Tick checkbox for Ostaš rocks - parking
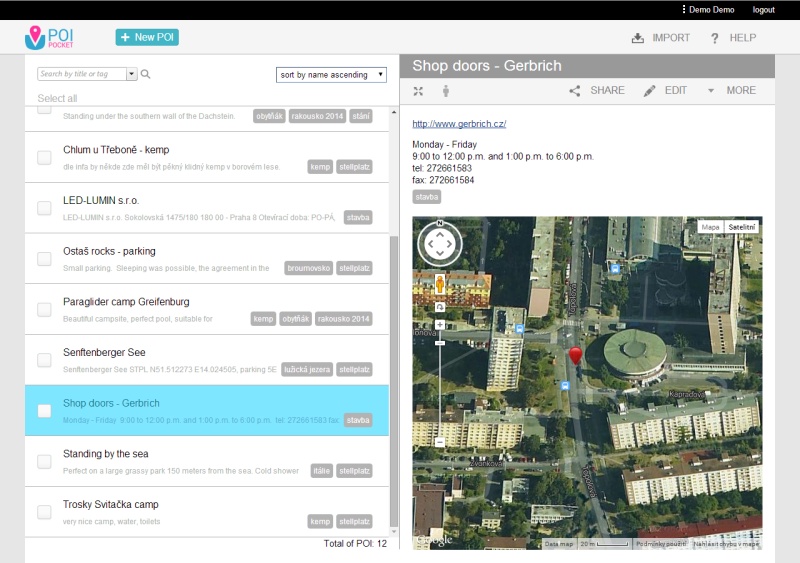Image resolution: width=800 pixels, height=563 pixels. pyautogui.click(x=44, y=258)
